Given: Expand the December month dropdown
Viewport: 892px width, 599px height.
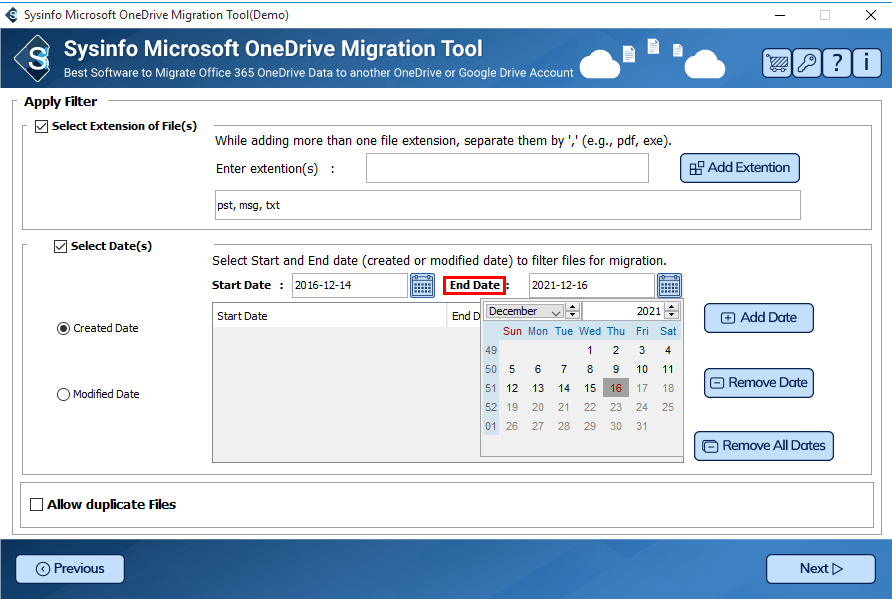Looking at the screenshot, I should coord(556,312).
